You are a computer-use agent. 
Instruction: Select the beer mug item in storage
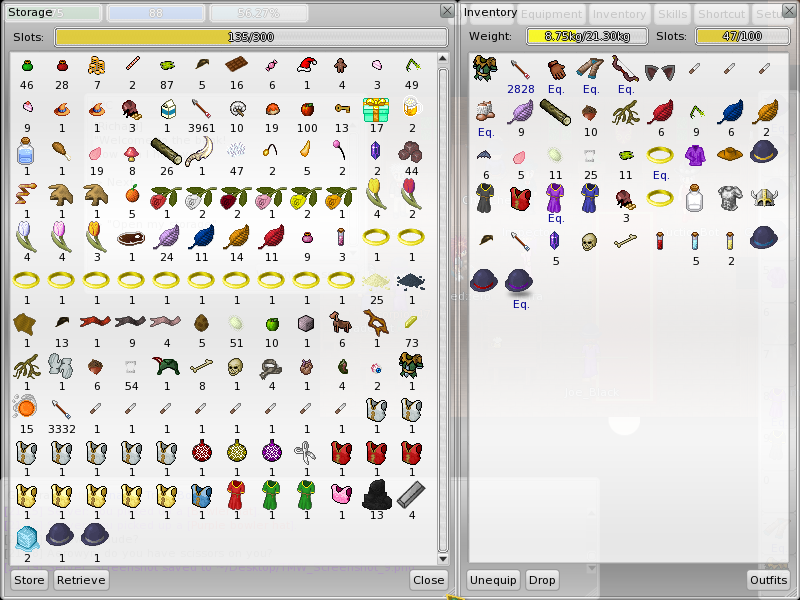click(411, 107)
